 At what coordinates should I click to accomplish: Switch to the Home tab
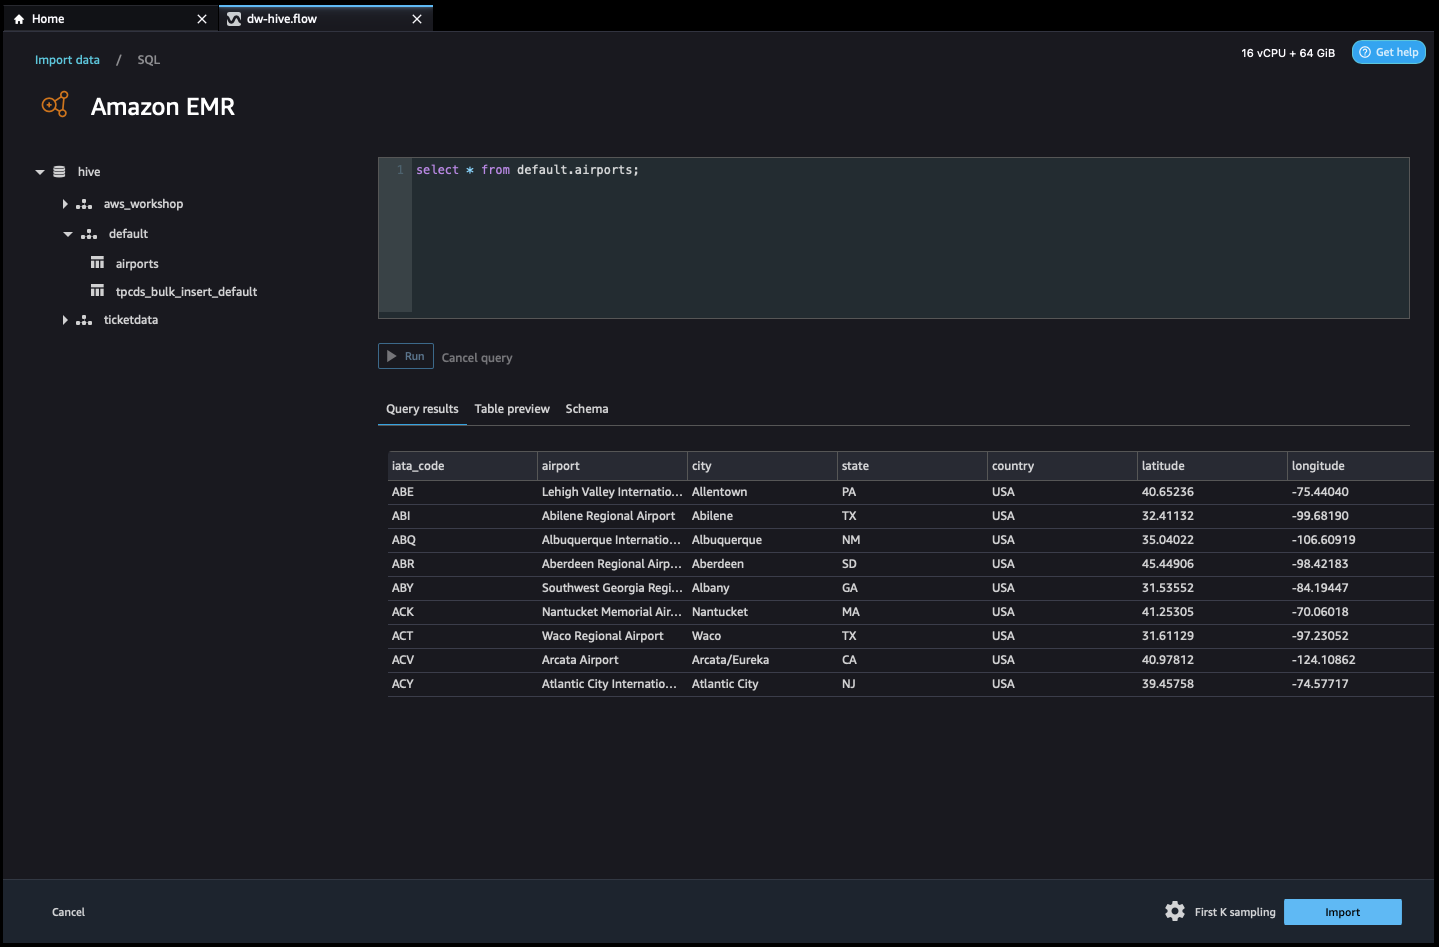pos(110,19)
